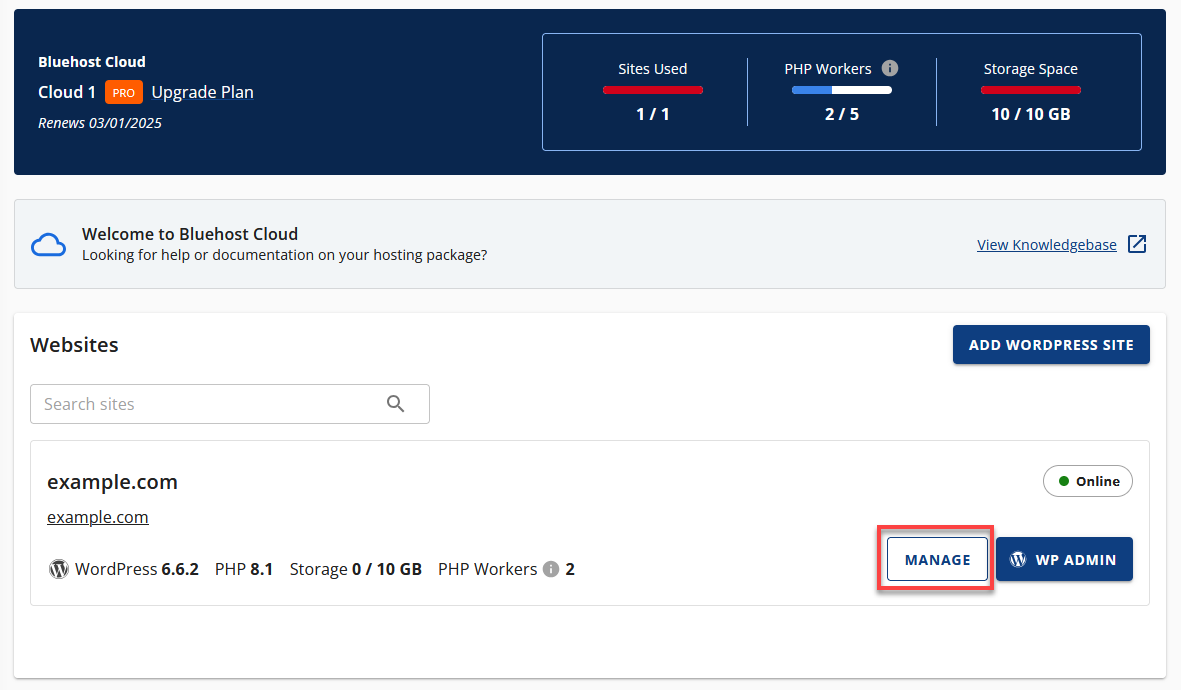Click the '1 / 1' sites used value
The image size is (1181, 690).
[x=652, y=114]
